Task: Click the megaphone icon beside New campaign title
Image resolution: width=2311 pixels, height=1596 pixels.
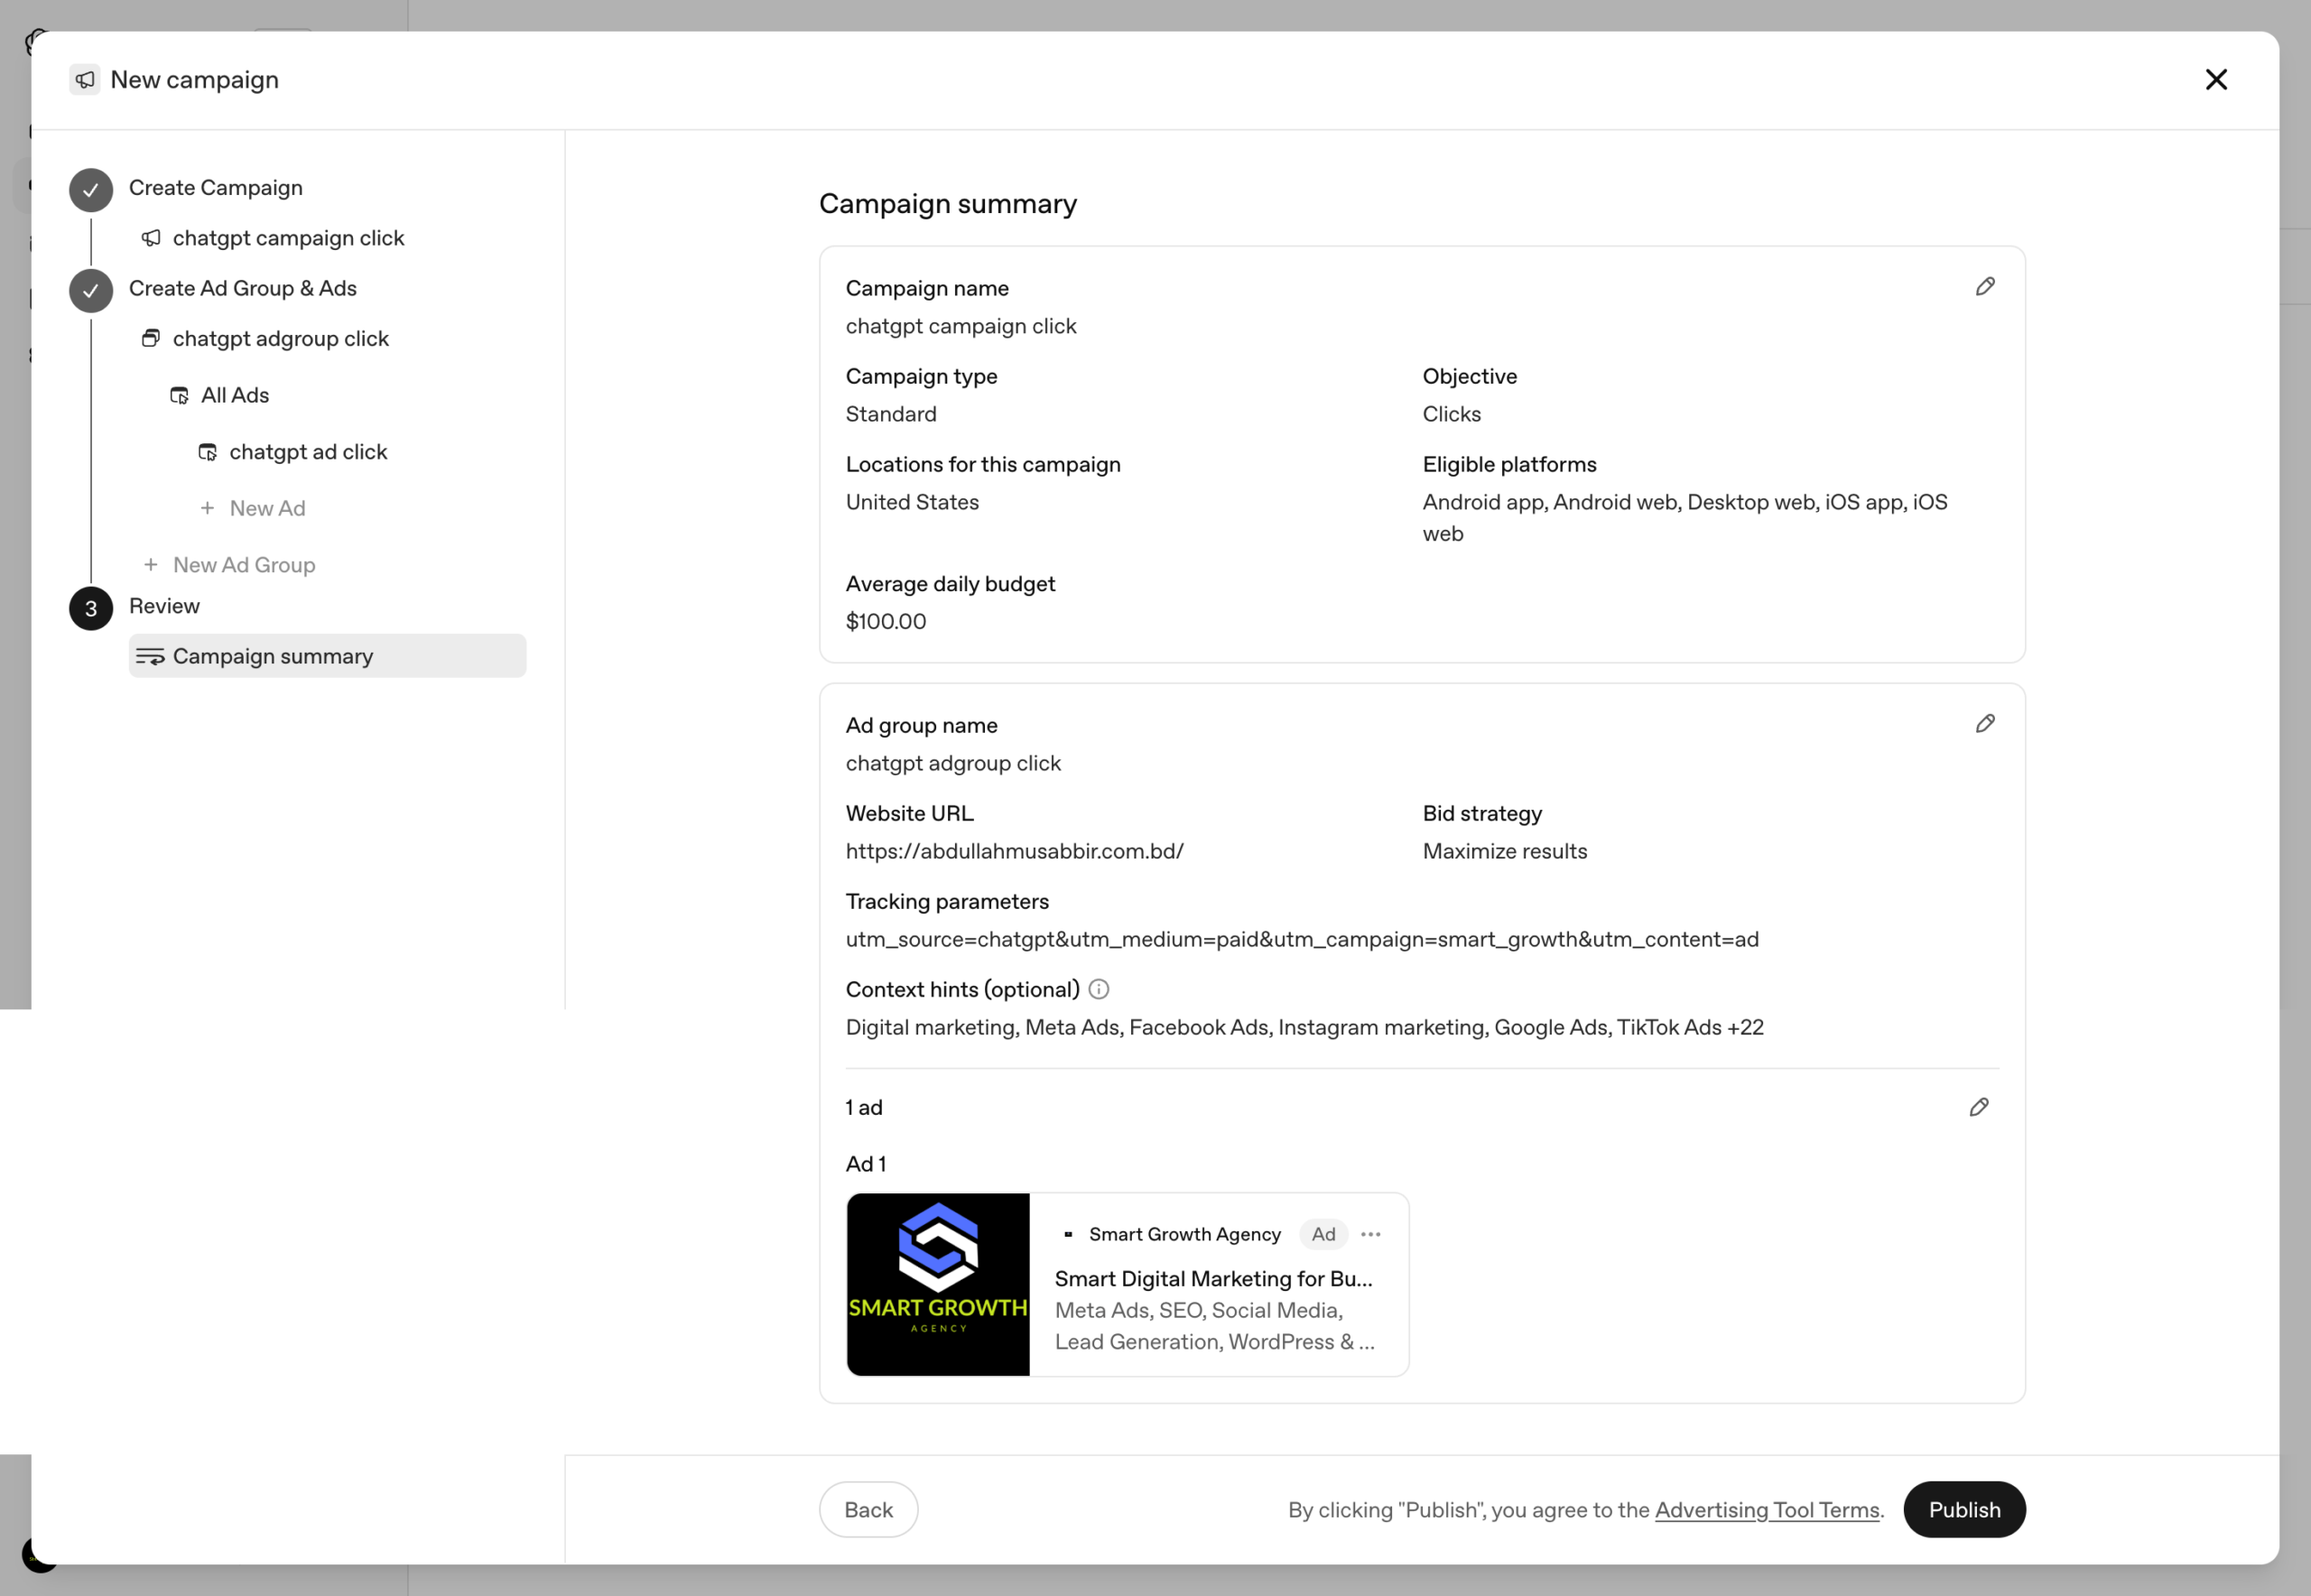Action: tap(85, 79)
